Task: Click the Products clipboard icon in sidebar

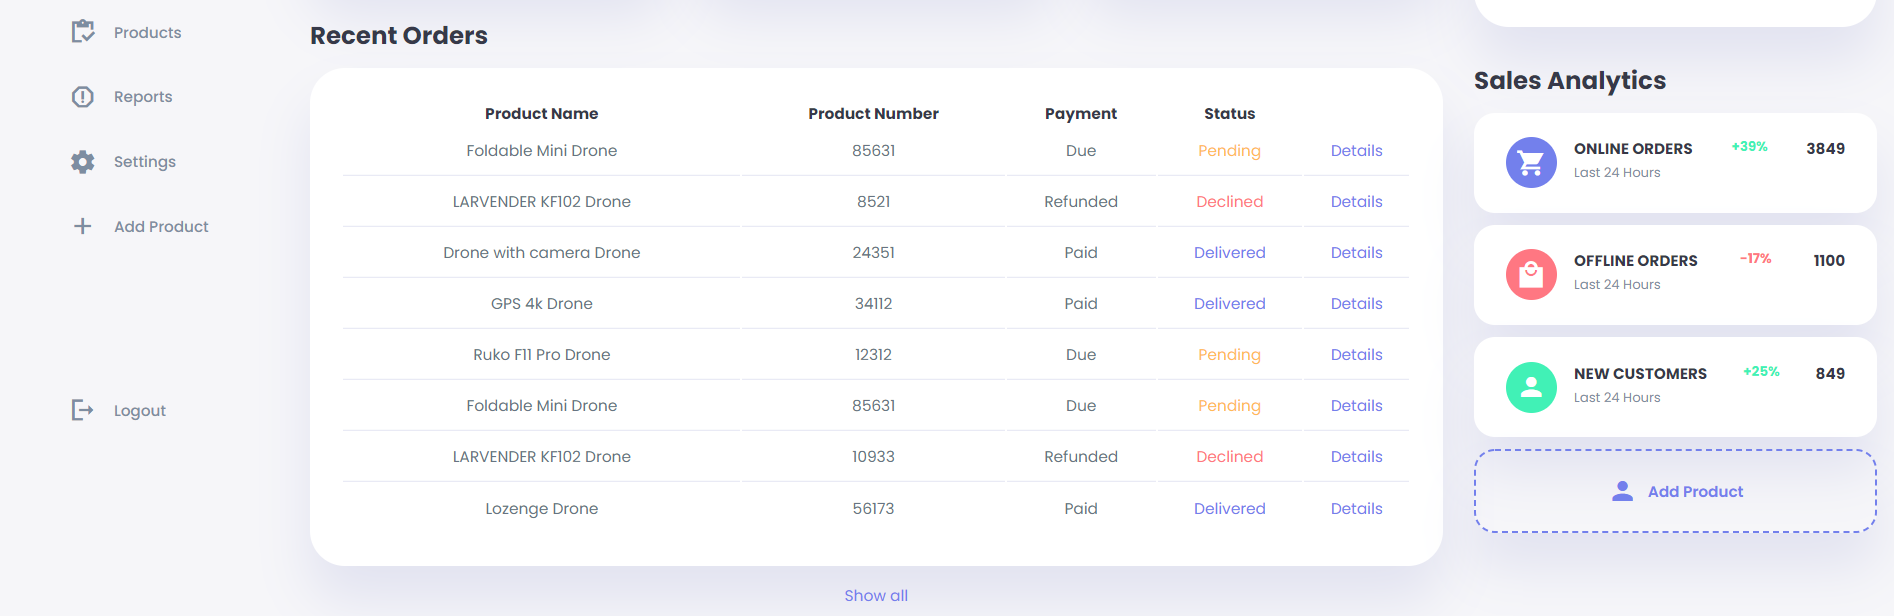Action: [x=83, y=32]
